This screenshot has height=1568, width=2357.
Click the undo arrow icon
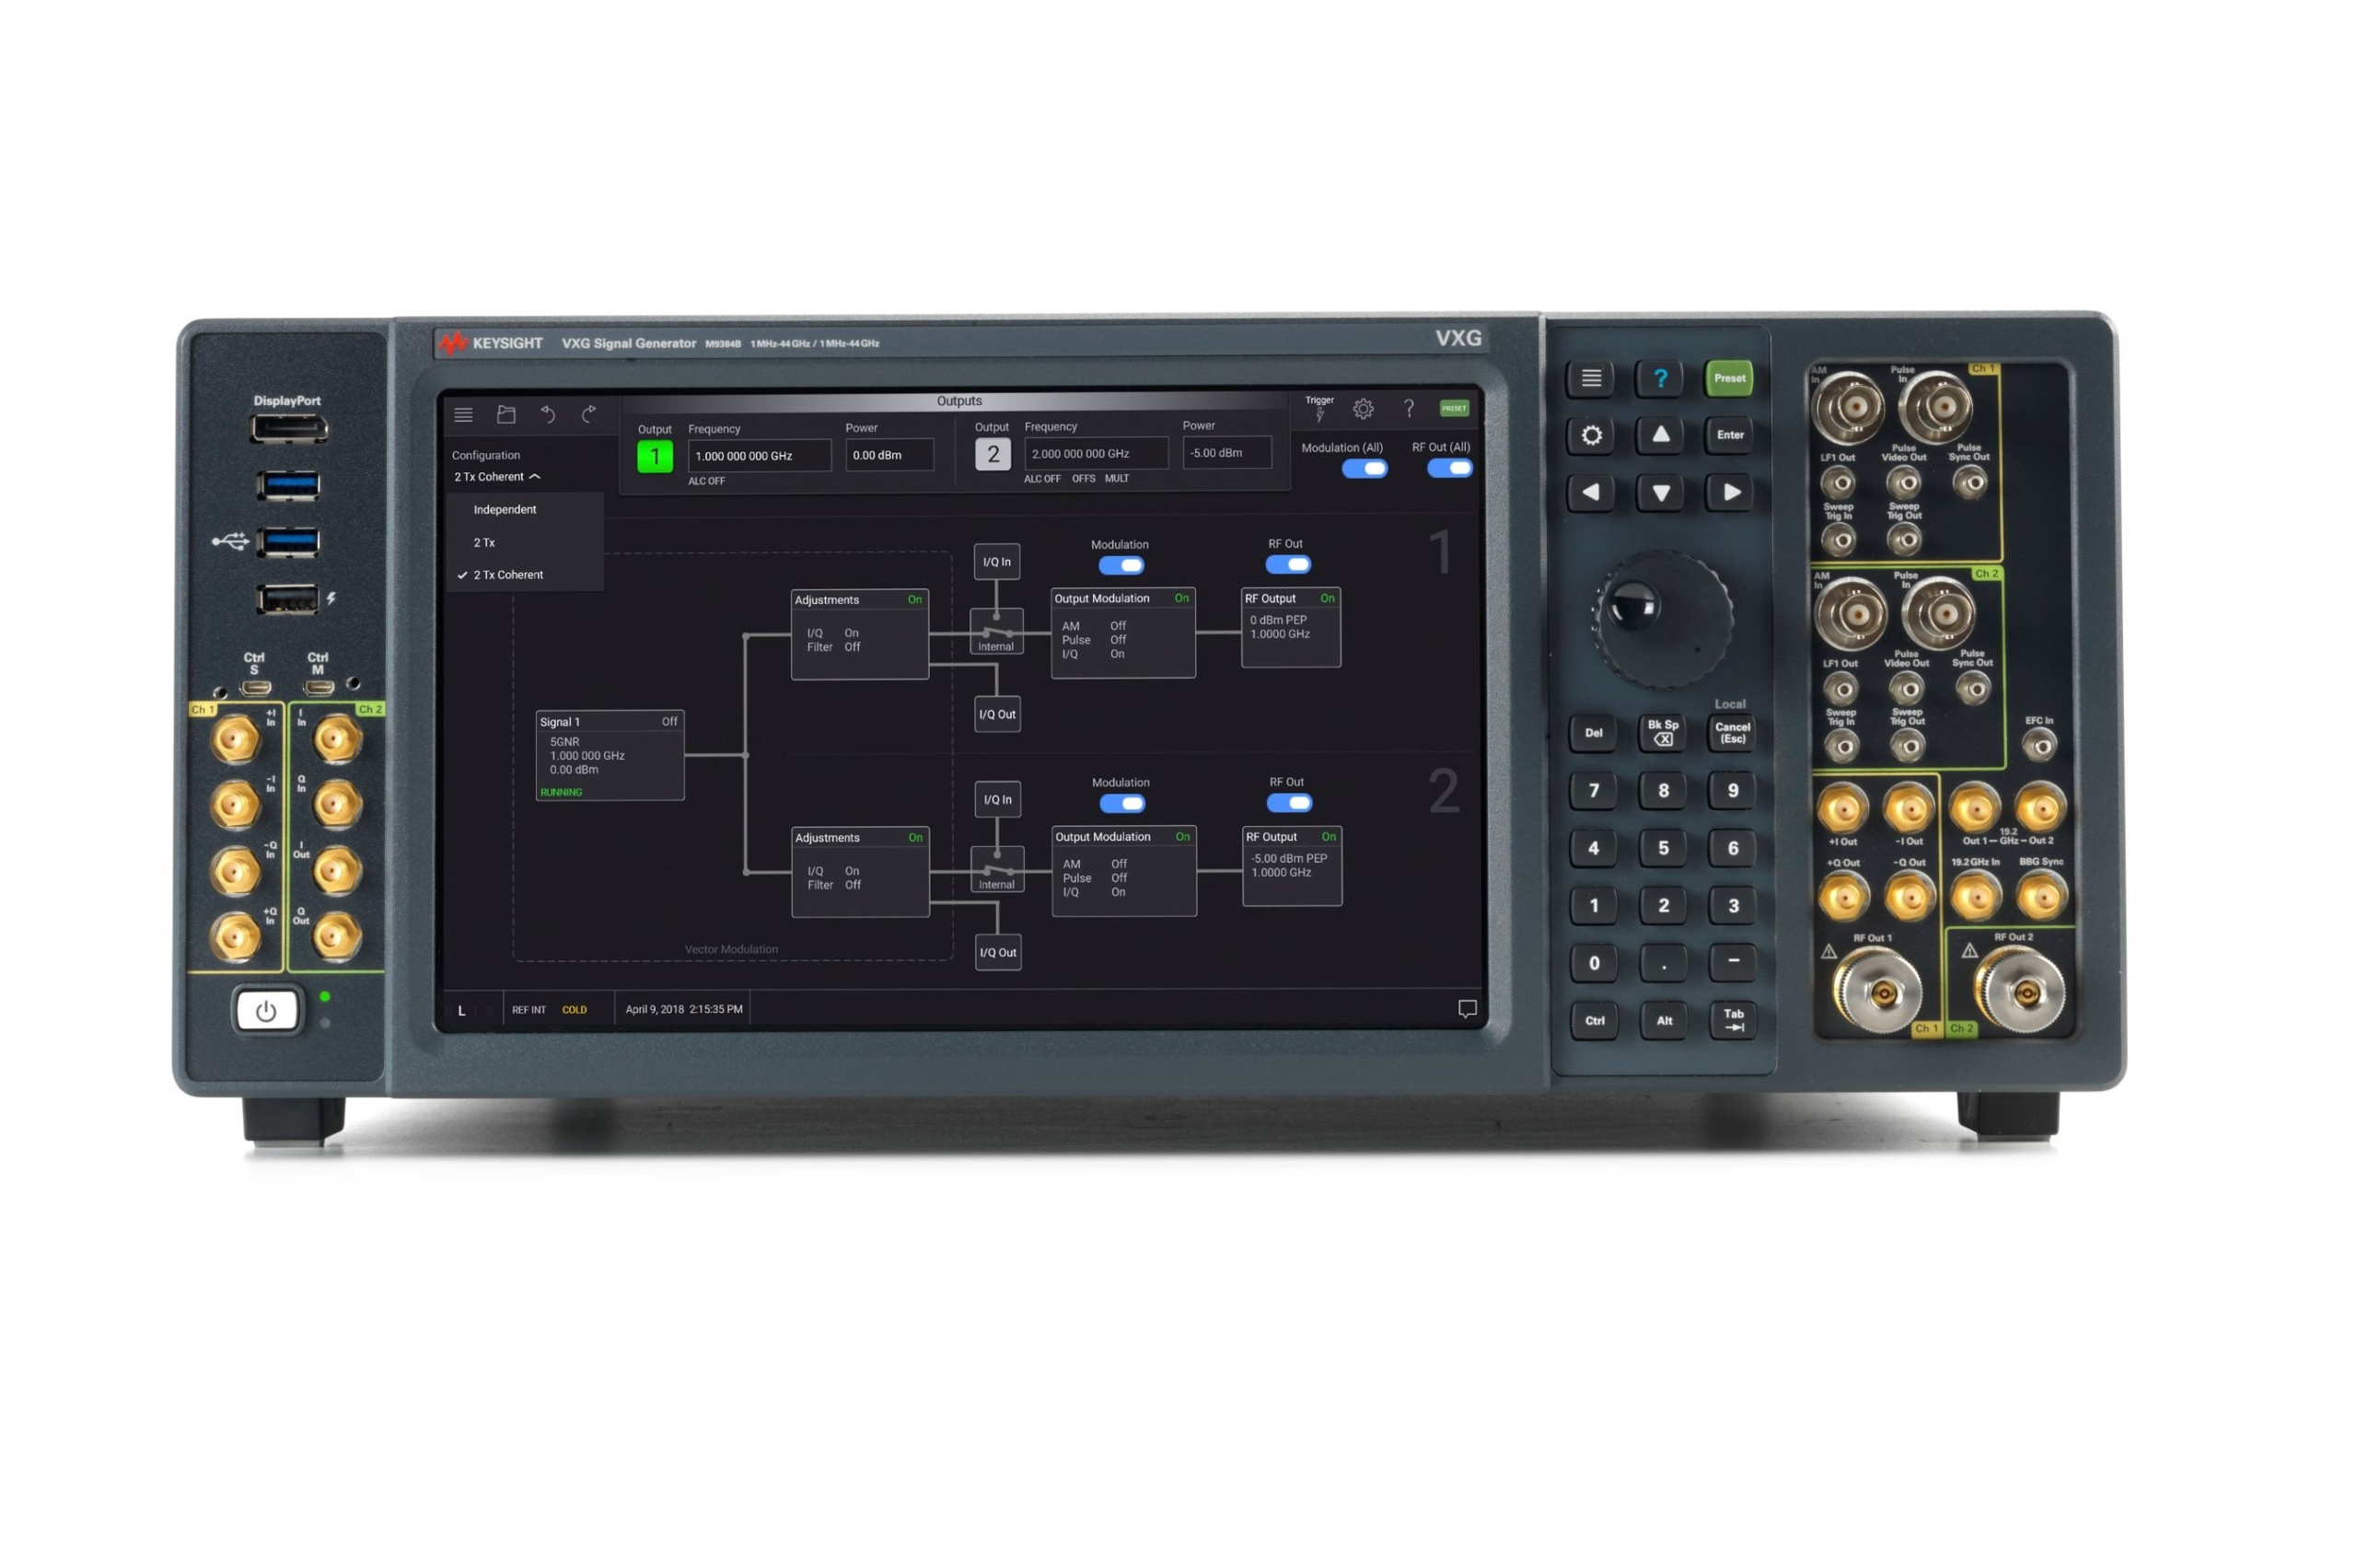click(x=548, y=414)
